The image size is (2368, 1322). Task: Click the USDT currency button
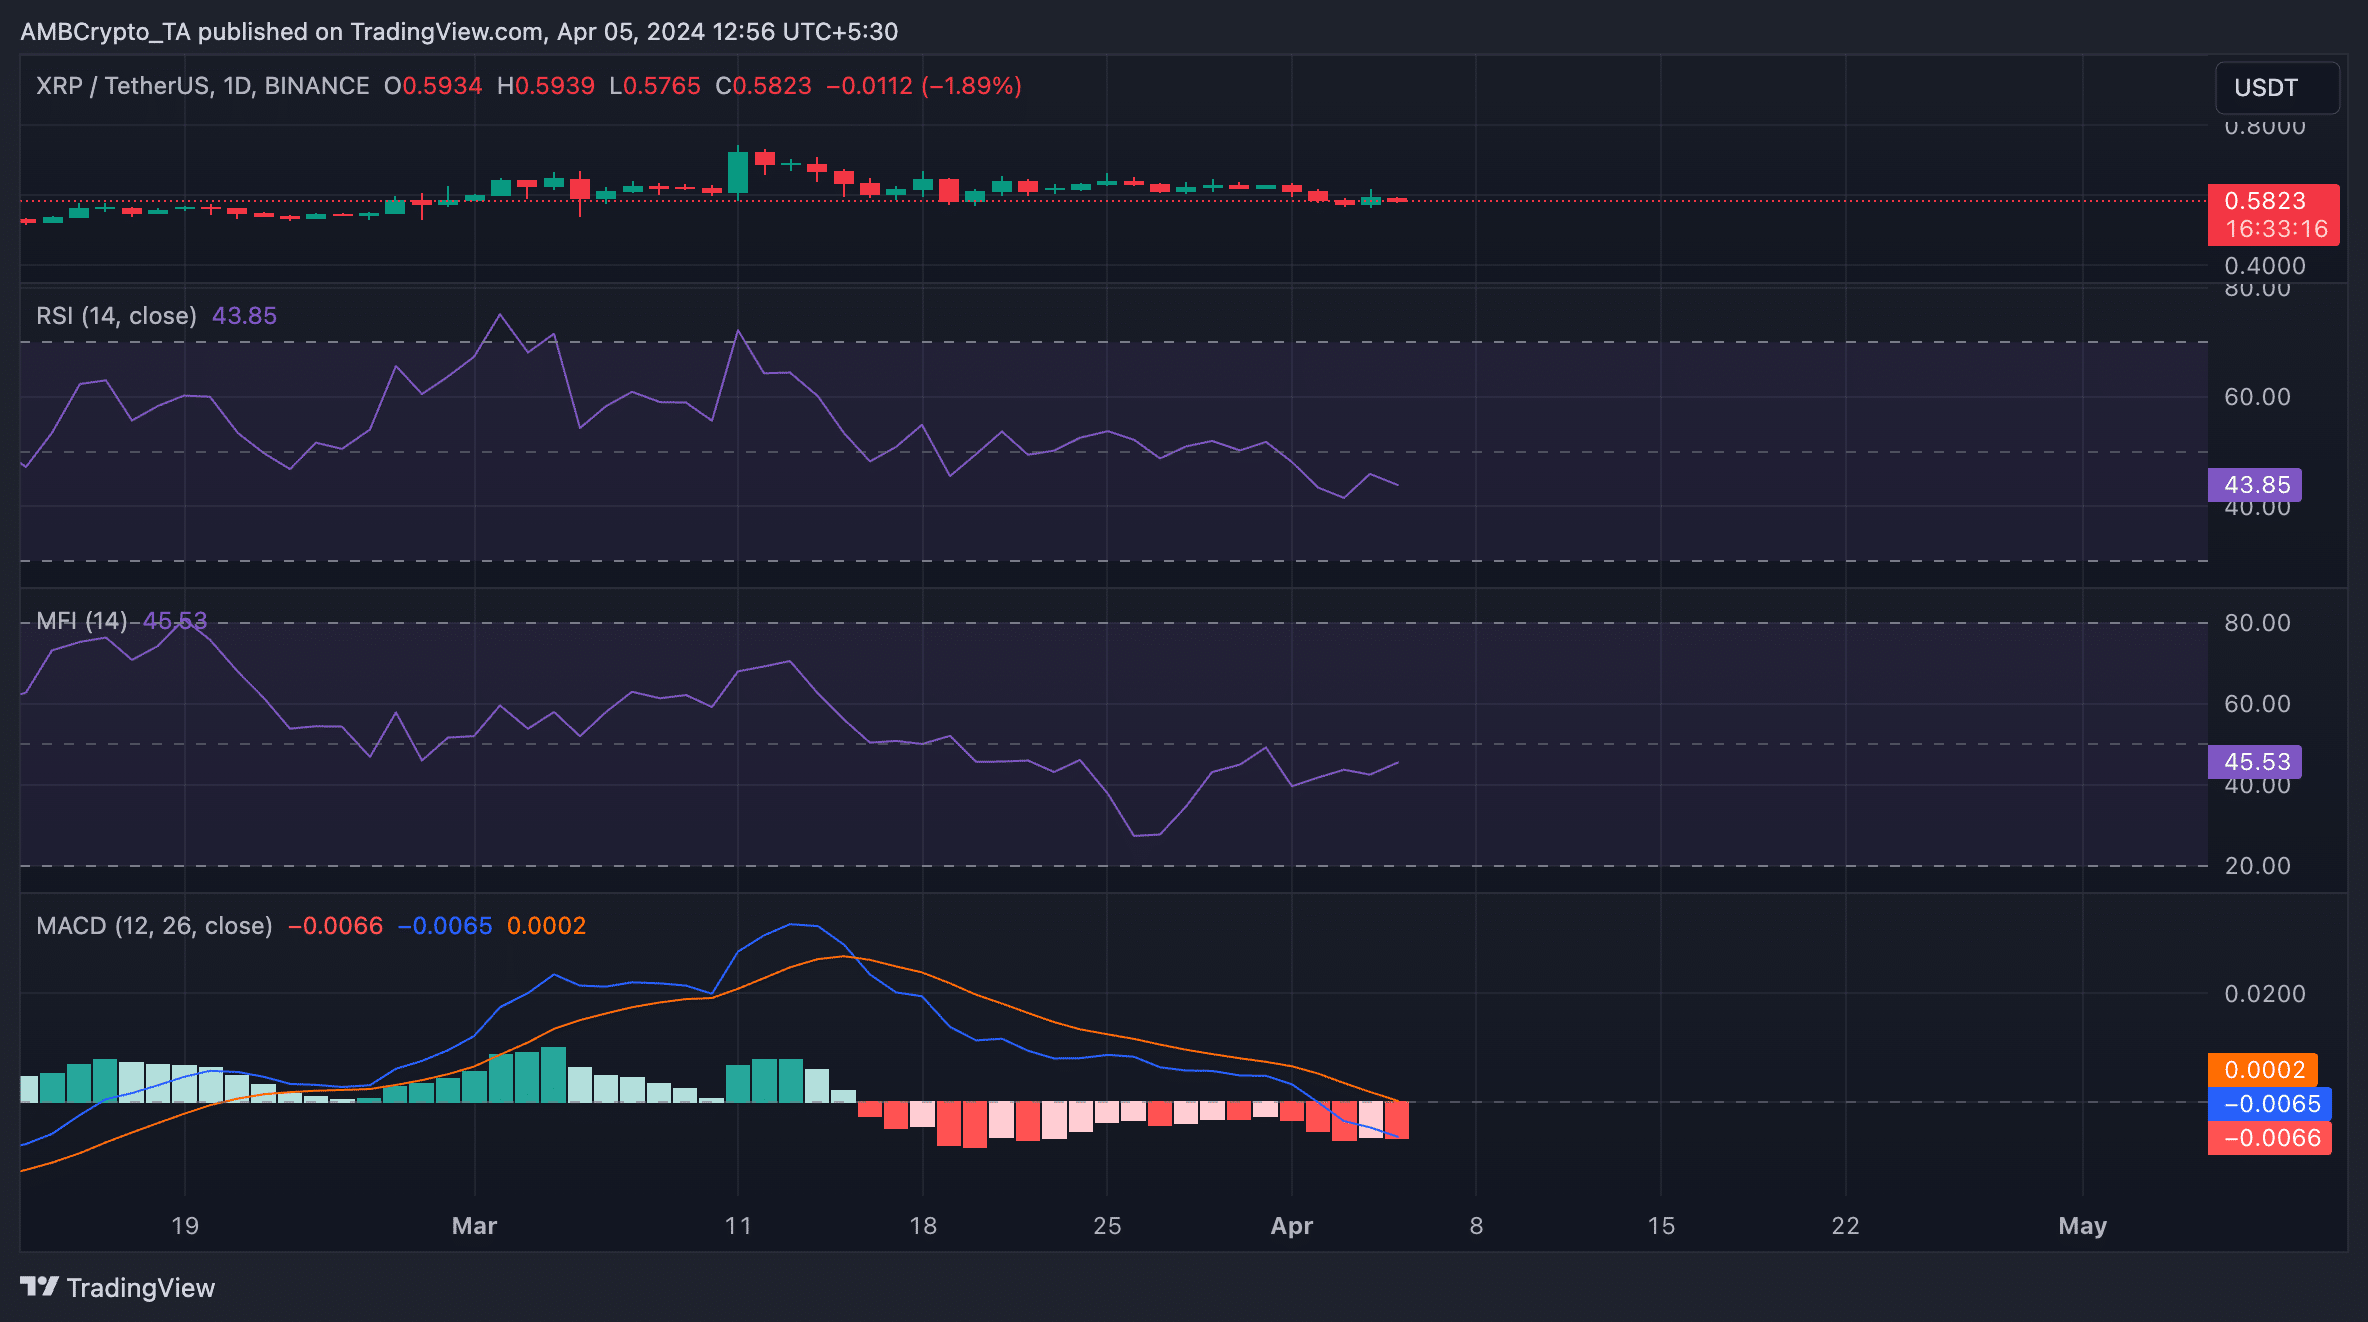pos(2277,88)
